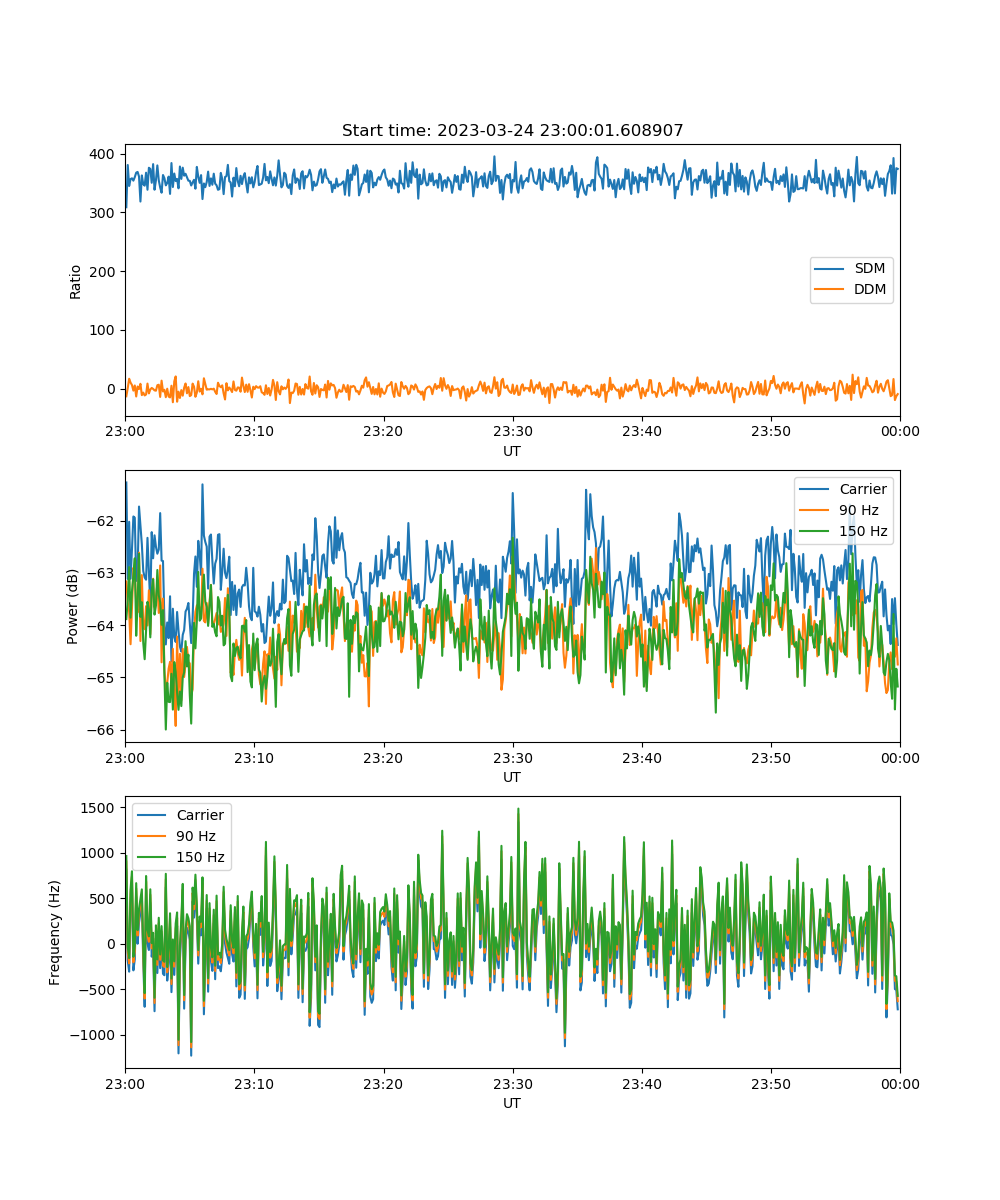Click the 1000 tick on the Frequency axis
Screen dimensions: 1000x1200
(100, 853)
